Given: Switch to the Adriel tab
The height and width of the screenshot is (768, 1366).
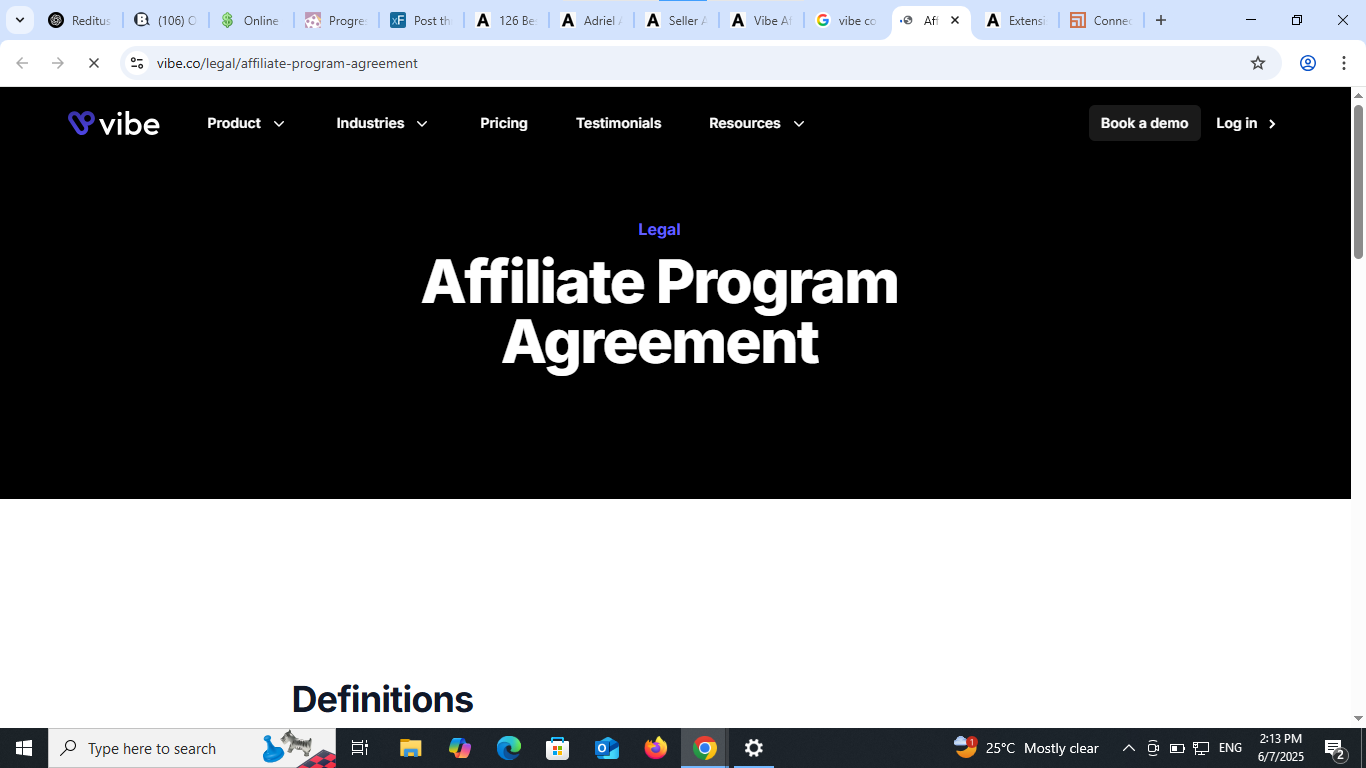Looking at the screenshot, I should pos(591,20).
